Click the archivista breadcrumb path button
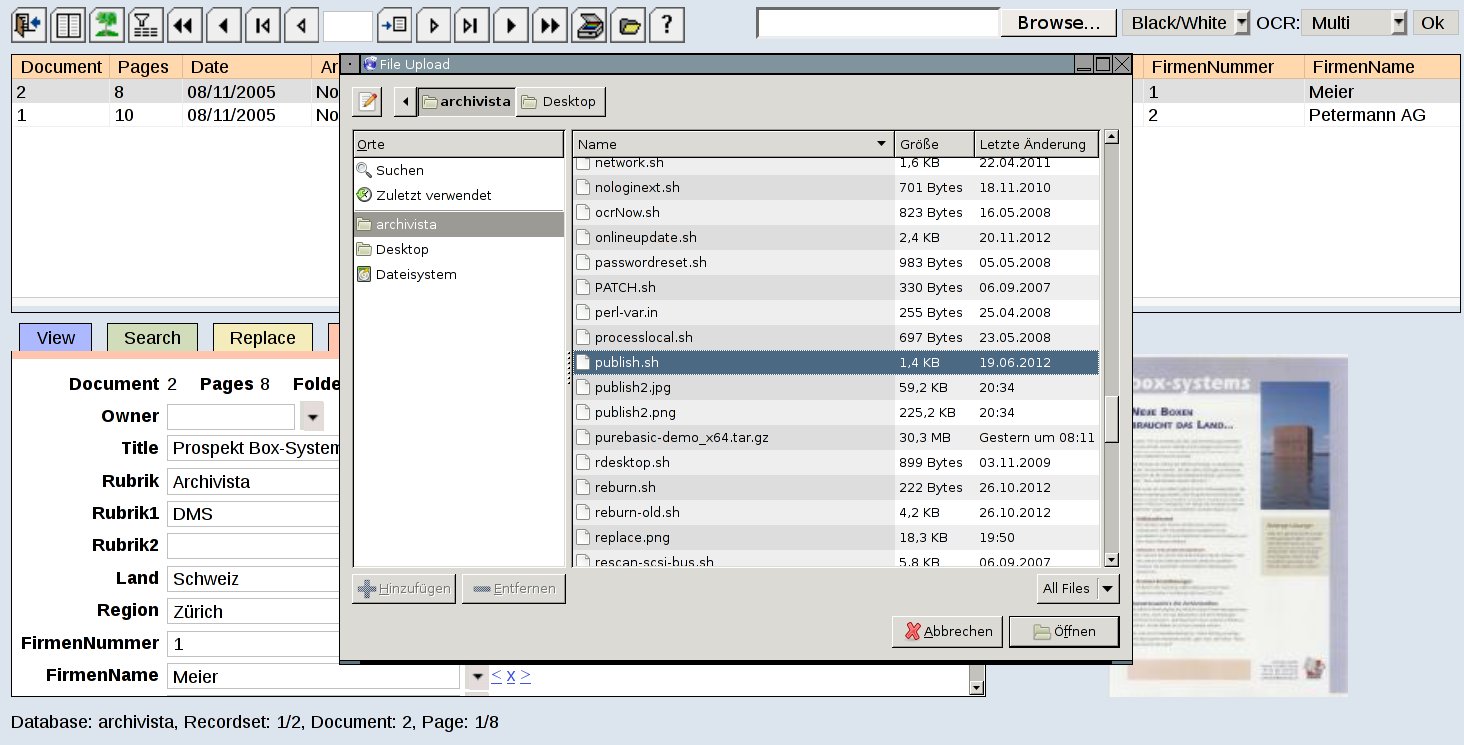The image size is (1464, 745). coord(466,101)
